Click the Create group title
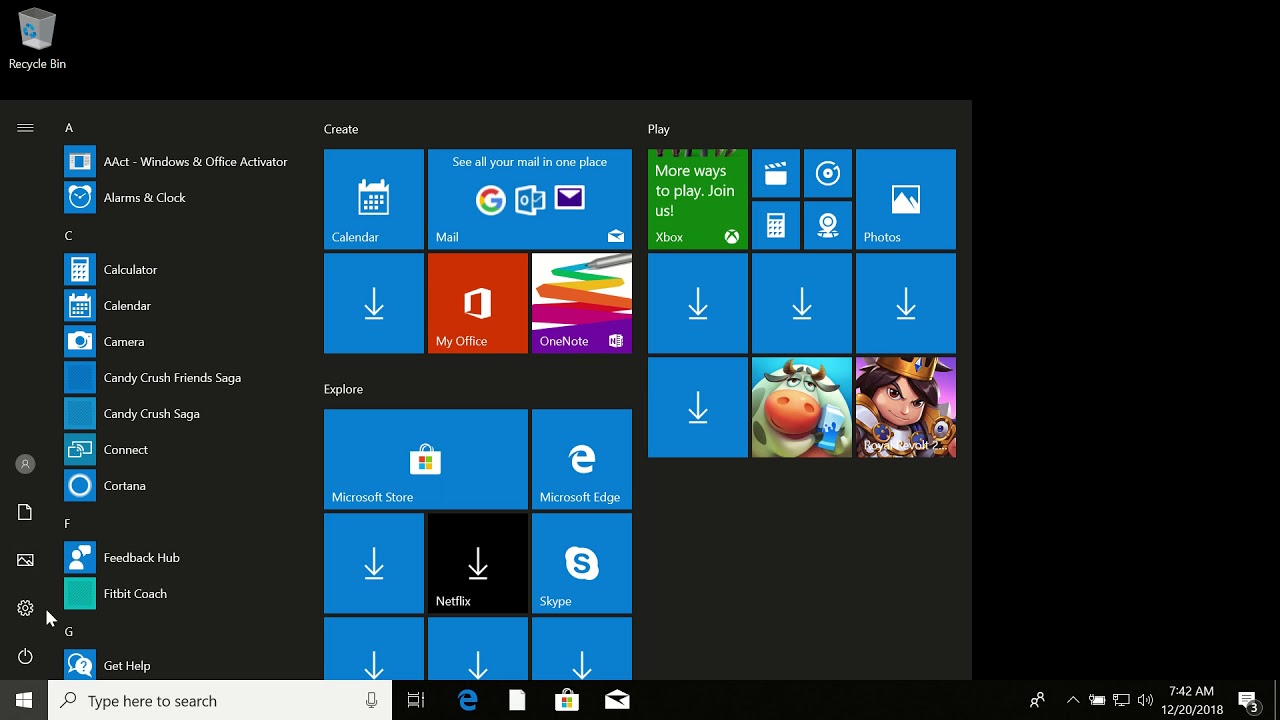 [341, 129]
